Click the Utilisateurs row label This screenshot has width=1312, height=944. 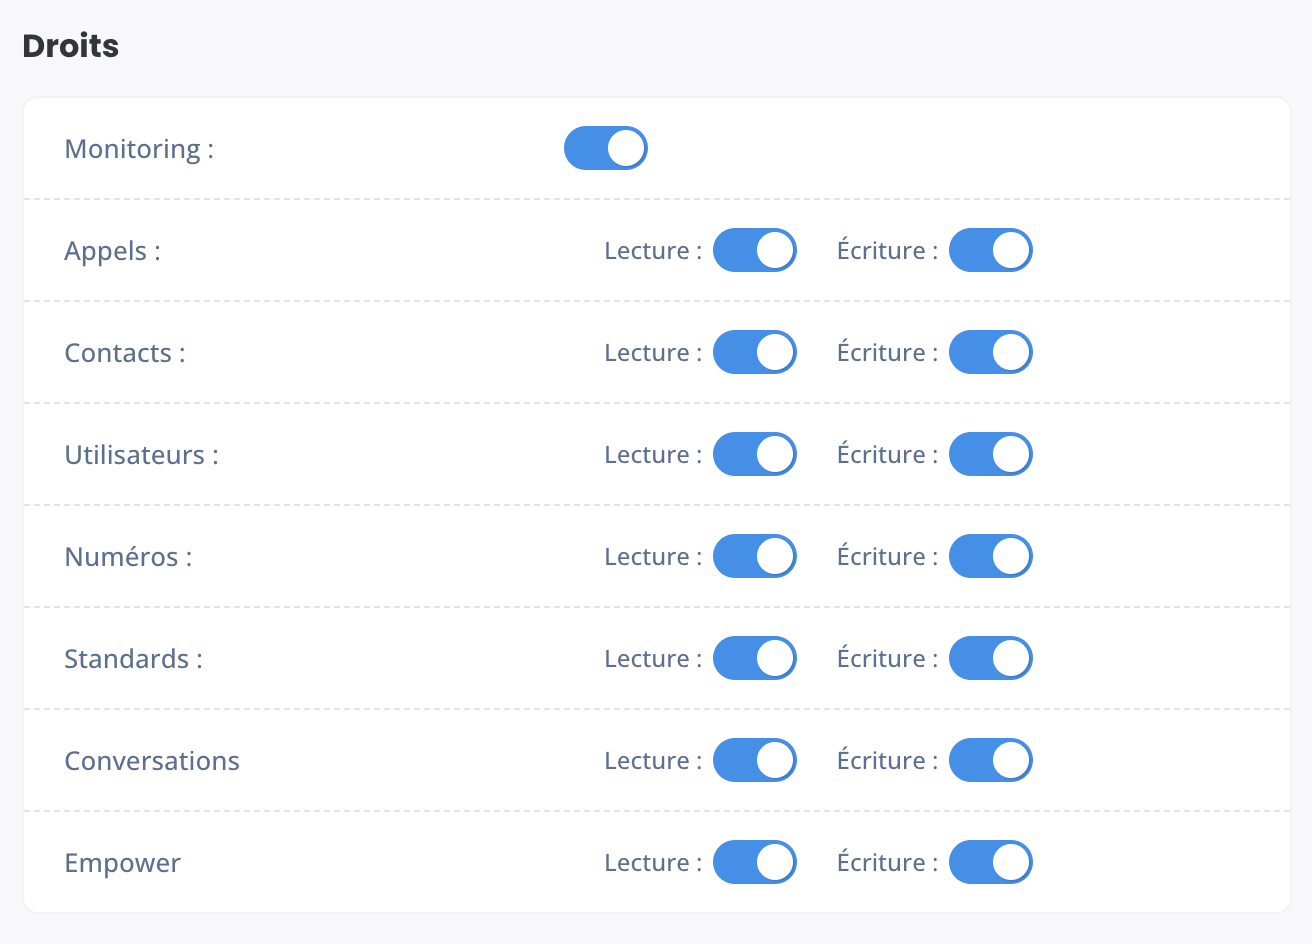[x=141, y=455]
